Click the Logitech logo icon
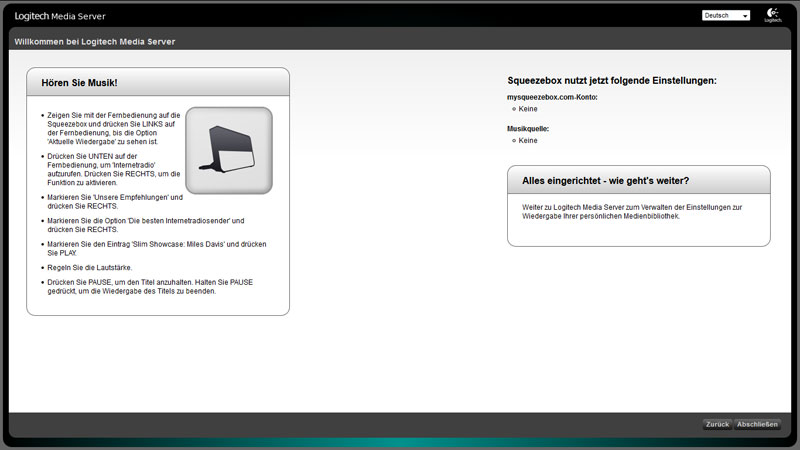The image size is (800, 450). tap(772, 15)
